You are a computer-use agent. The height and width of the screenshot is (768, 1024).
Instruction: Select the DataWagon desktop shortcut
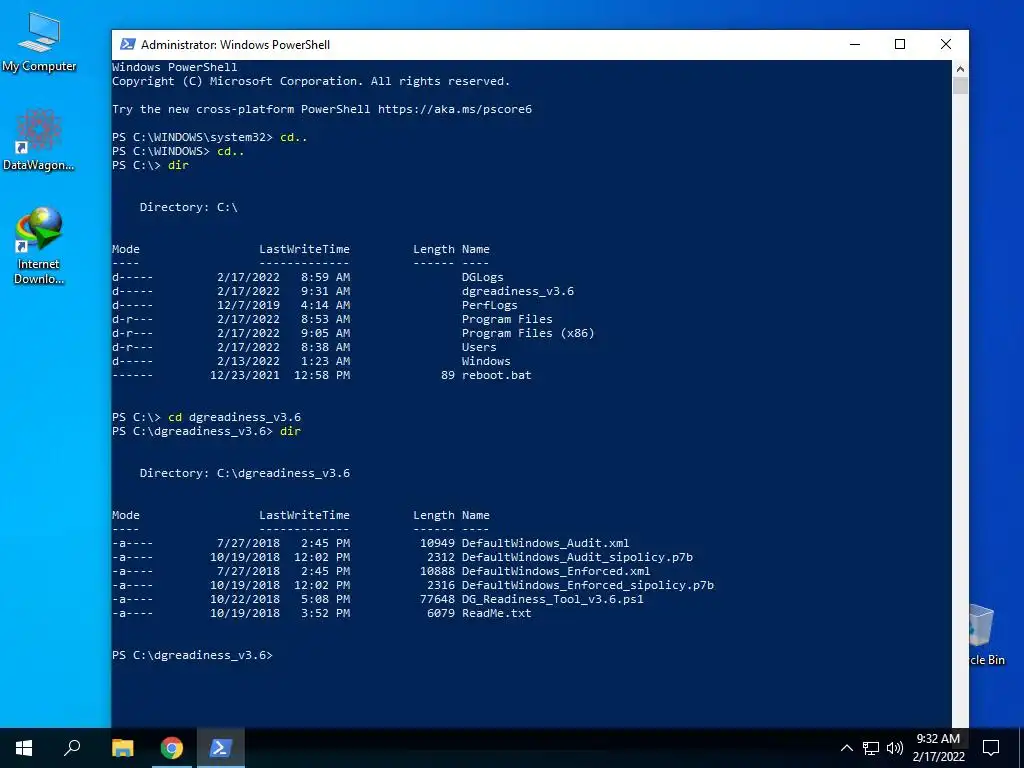(39, 140)
